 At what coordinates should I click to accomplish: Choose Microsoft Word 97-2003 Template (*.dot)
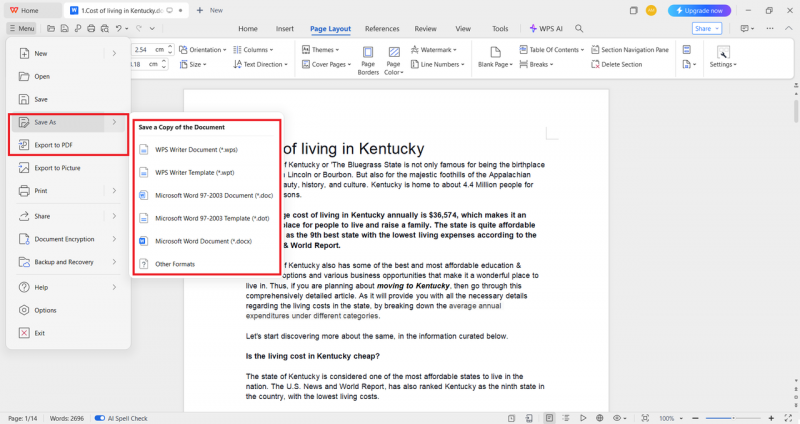[207, 218]
